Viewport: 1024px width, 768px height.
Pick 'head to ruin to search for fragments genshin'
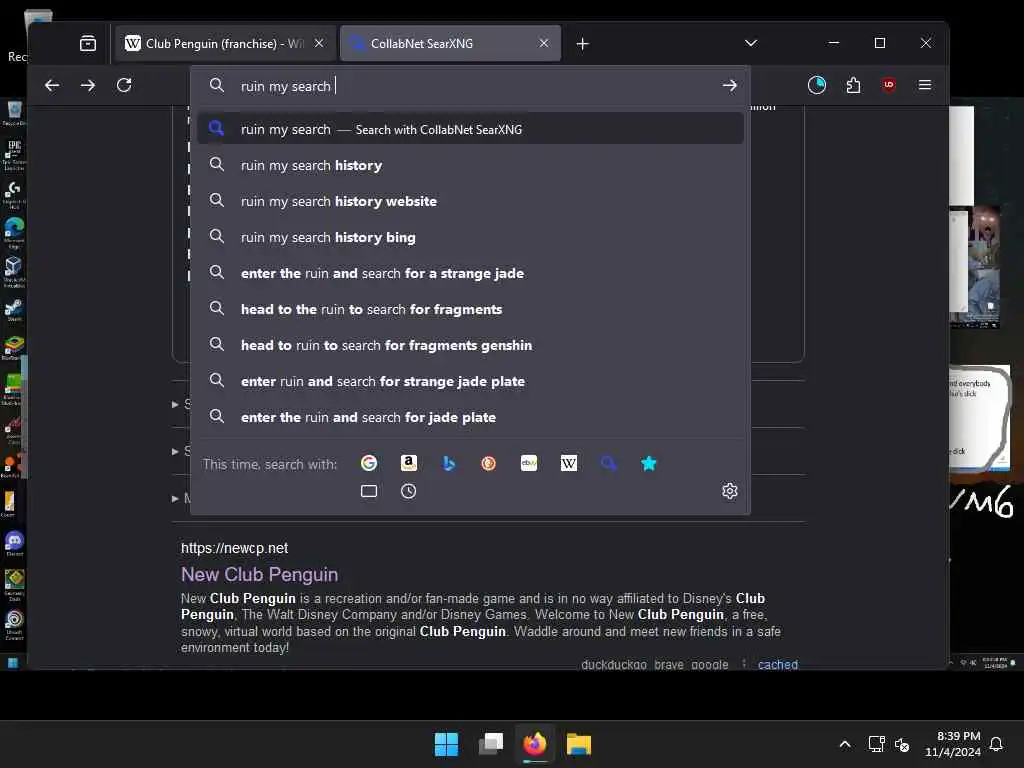[x=470, y=345]
